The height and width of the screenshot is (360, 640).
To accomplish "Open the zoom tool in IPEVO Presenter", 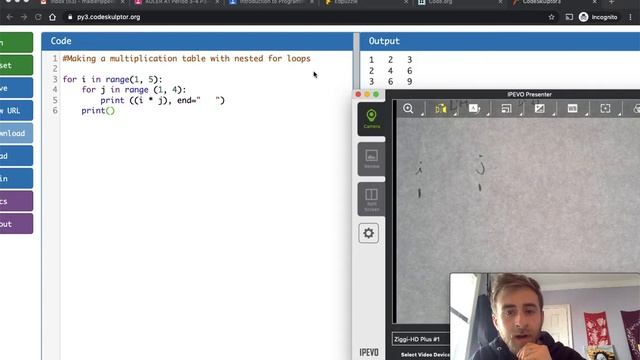I will point(408,109).
